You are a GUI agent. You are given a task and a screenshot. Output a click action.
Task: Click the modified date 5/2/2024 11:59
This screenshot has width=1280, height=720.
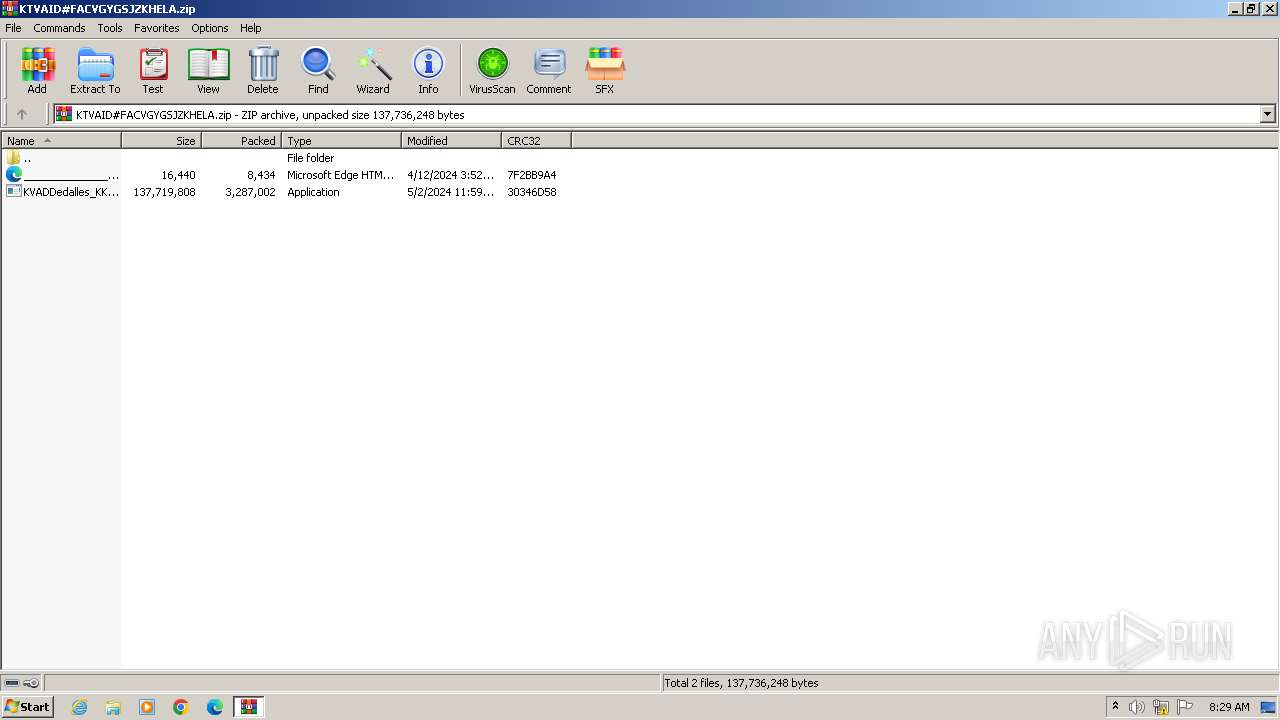point(450,192)
